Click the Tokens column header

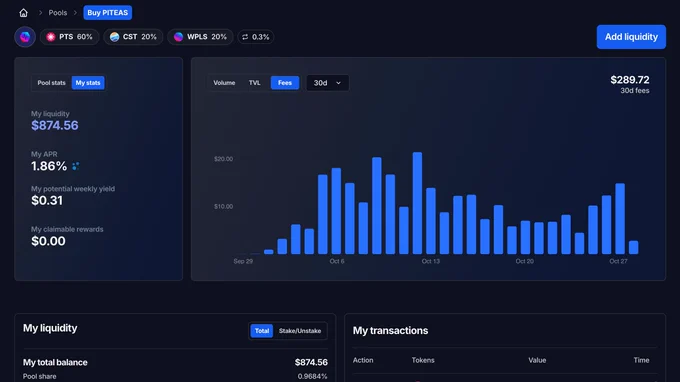point(423,360)
